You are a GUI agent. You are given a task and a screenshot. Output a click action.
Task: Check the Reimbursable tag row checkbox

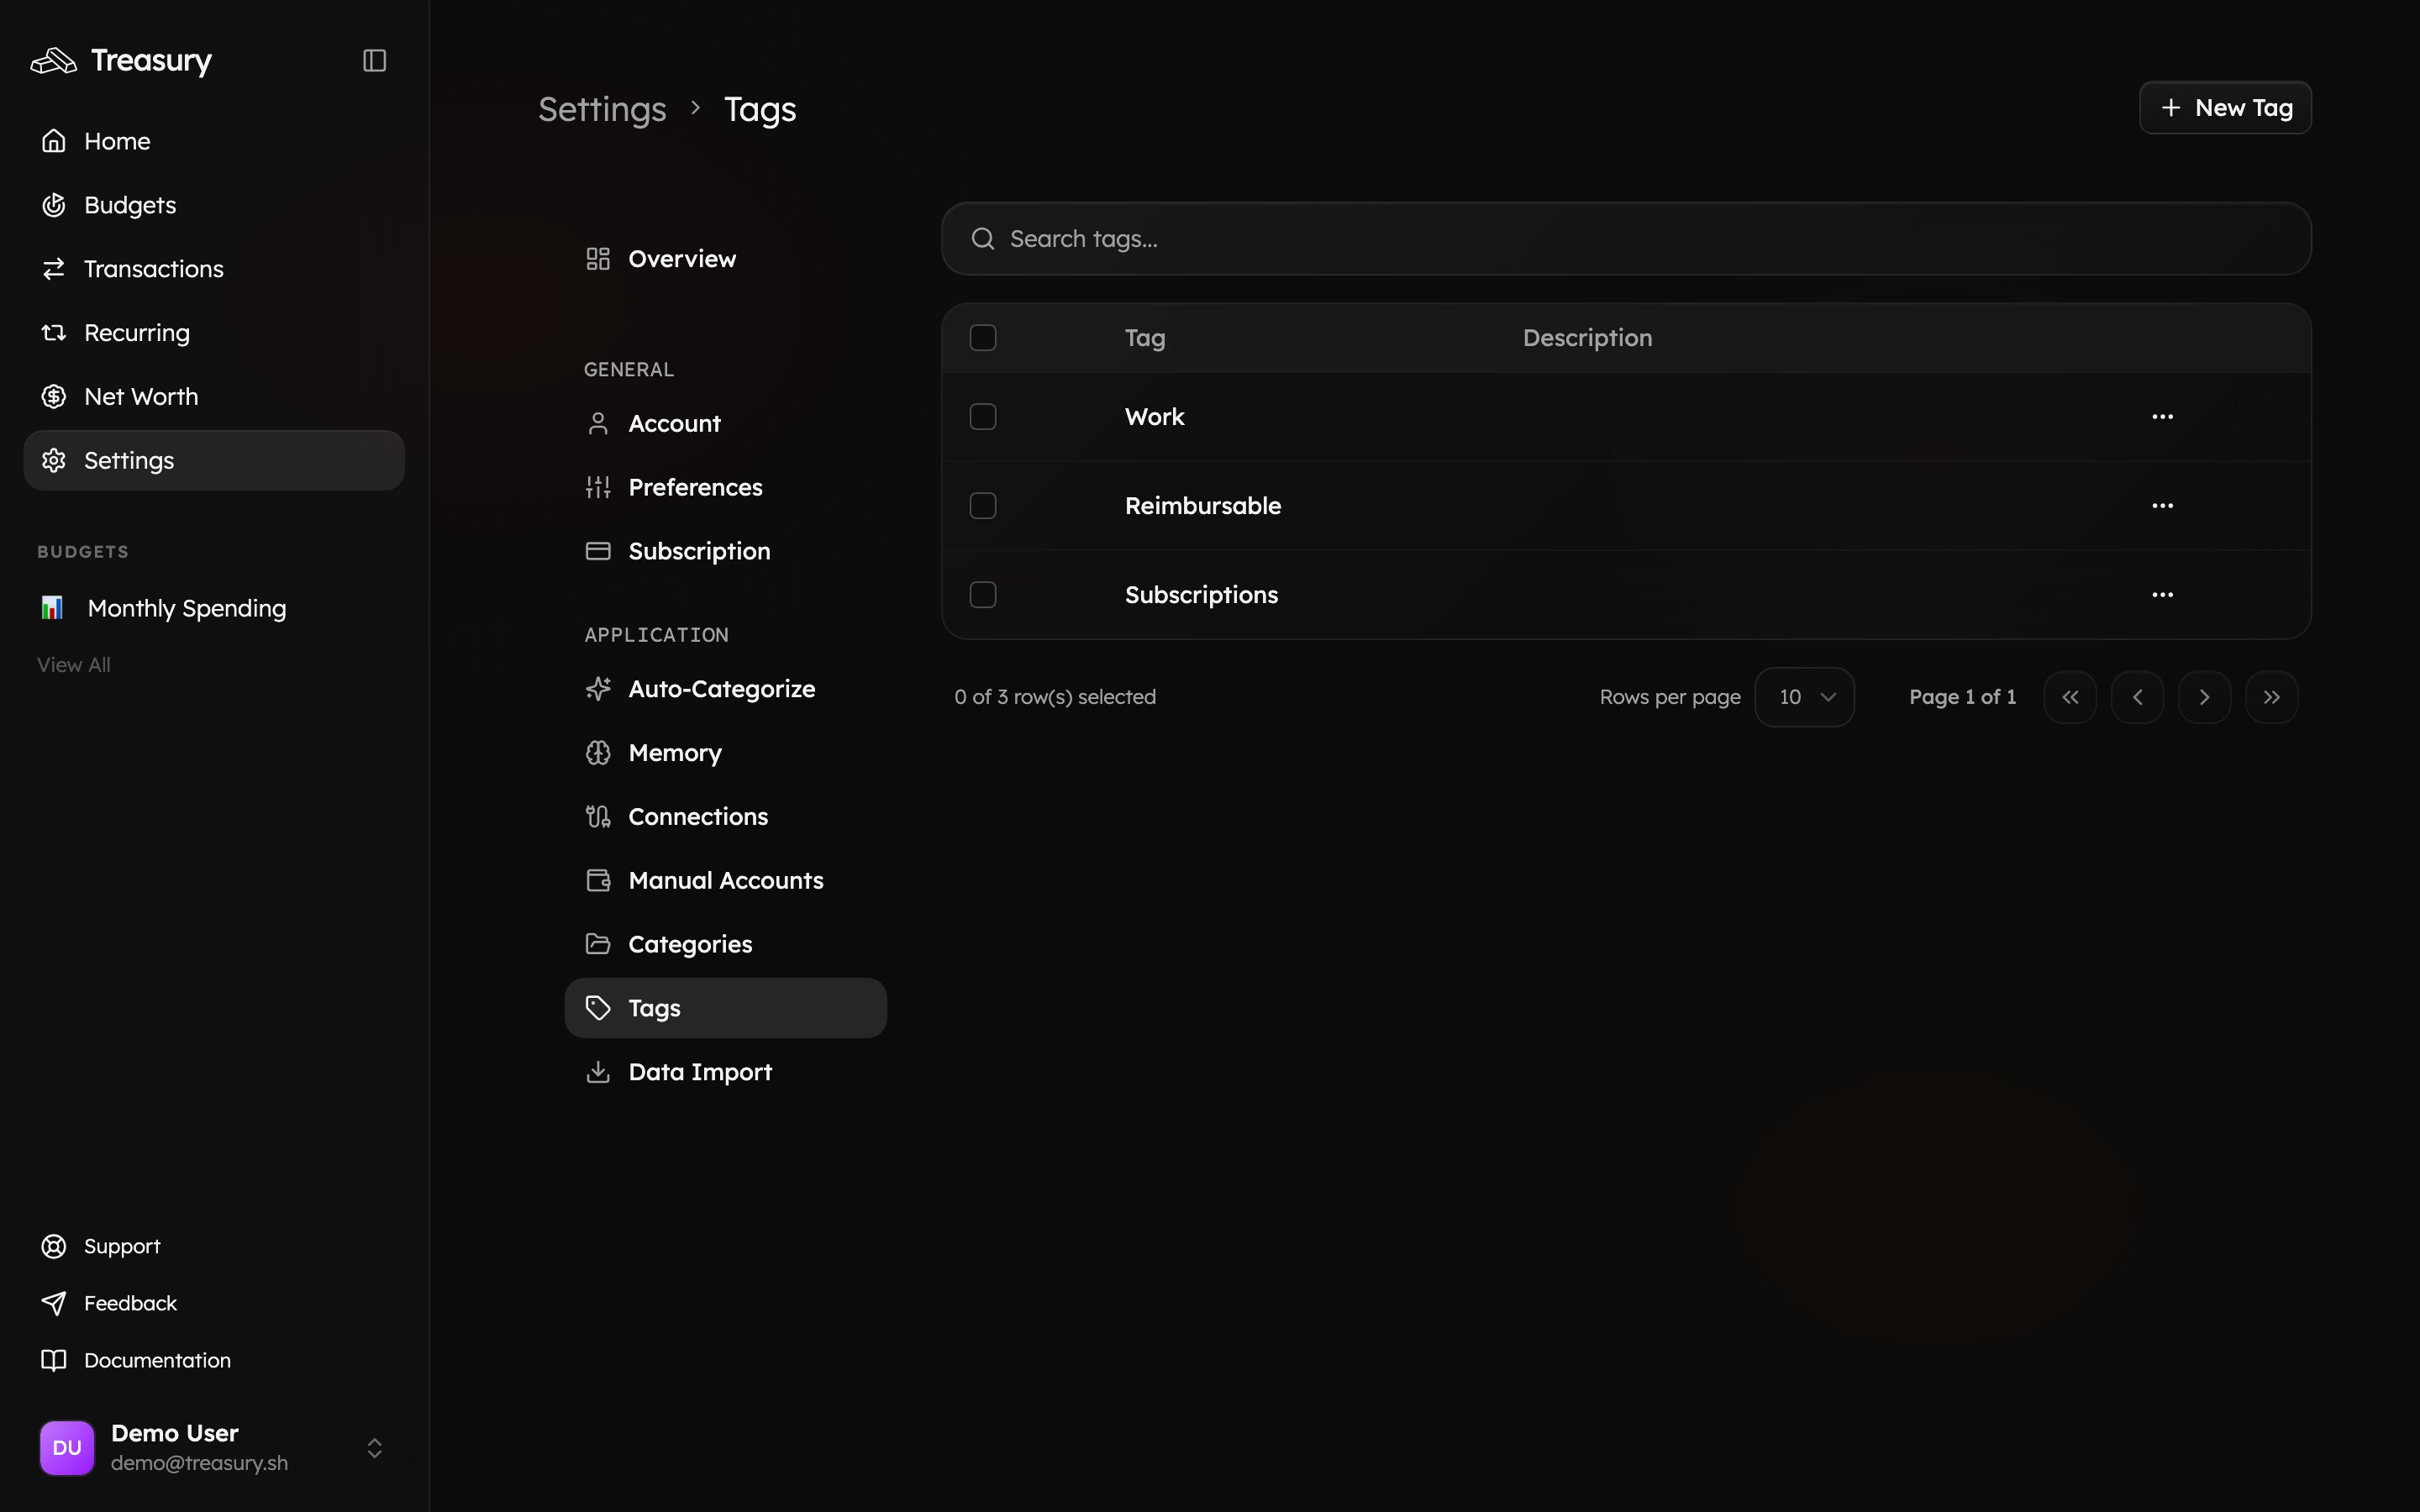(983, 506)
